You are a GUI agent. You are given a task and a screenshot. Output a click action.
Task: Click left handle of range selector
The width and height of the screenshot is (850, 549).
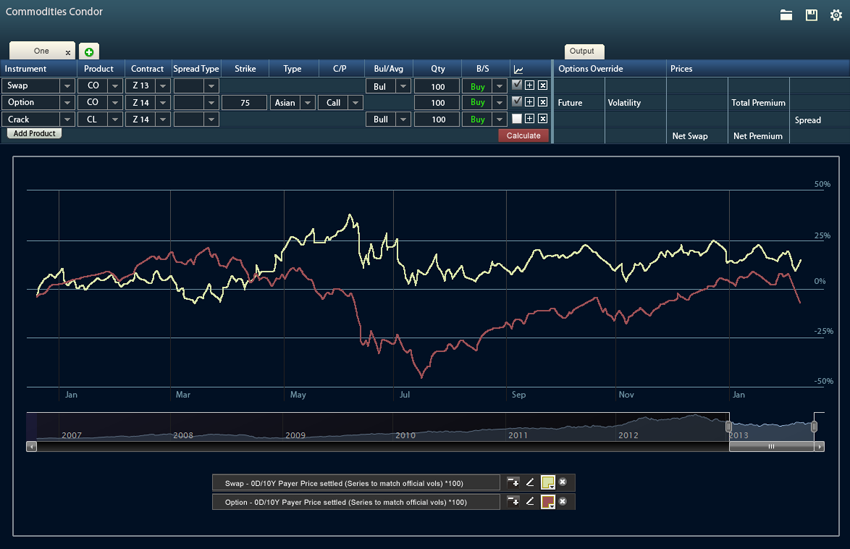[729, 427]
